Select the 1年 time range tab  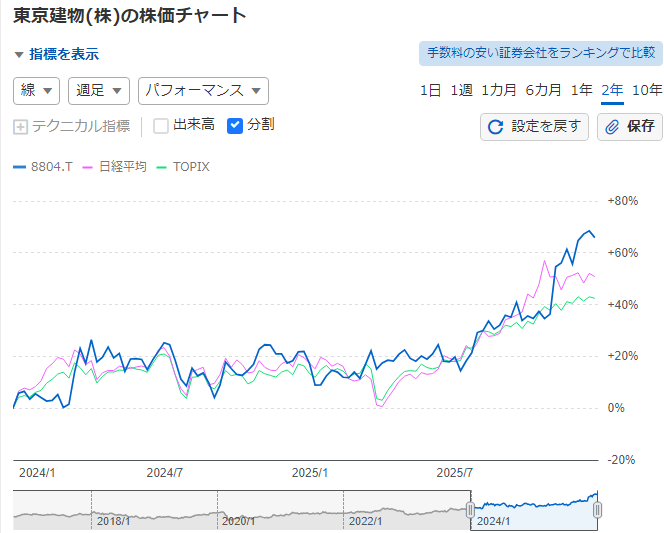click(581, 90)
